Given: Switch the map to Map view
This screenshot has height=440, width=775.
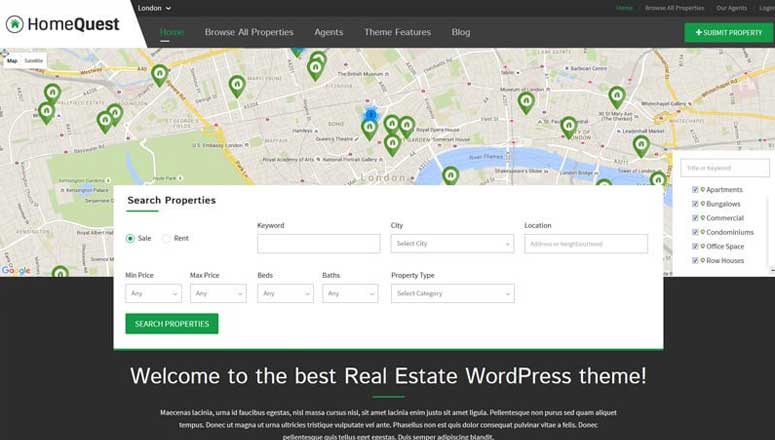Looking at the screenshot, I should [x=12, y=61].
